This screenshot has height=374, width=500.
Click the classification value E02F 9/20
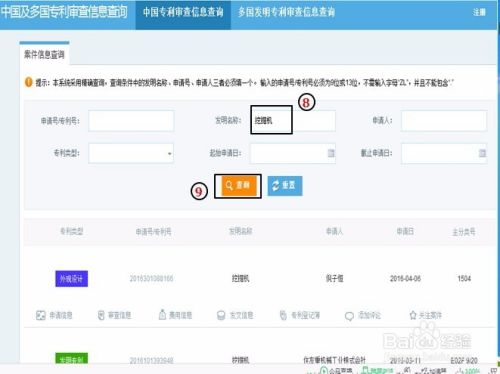pos(464,361)
